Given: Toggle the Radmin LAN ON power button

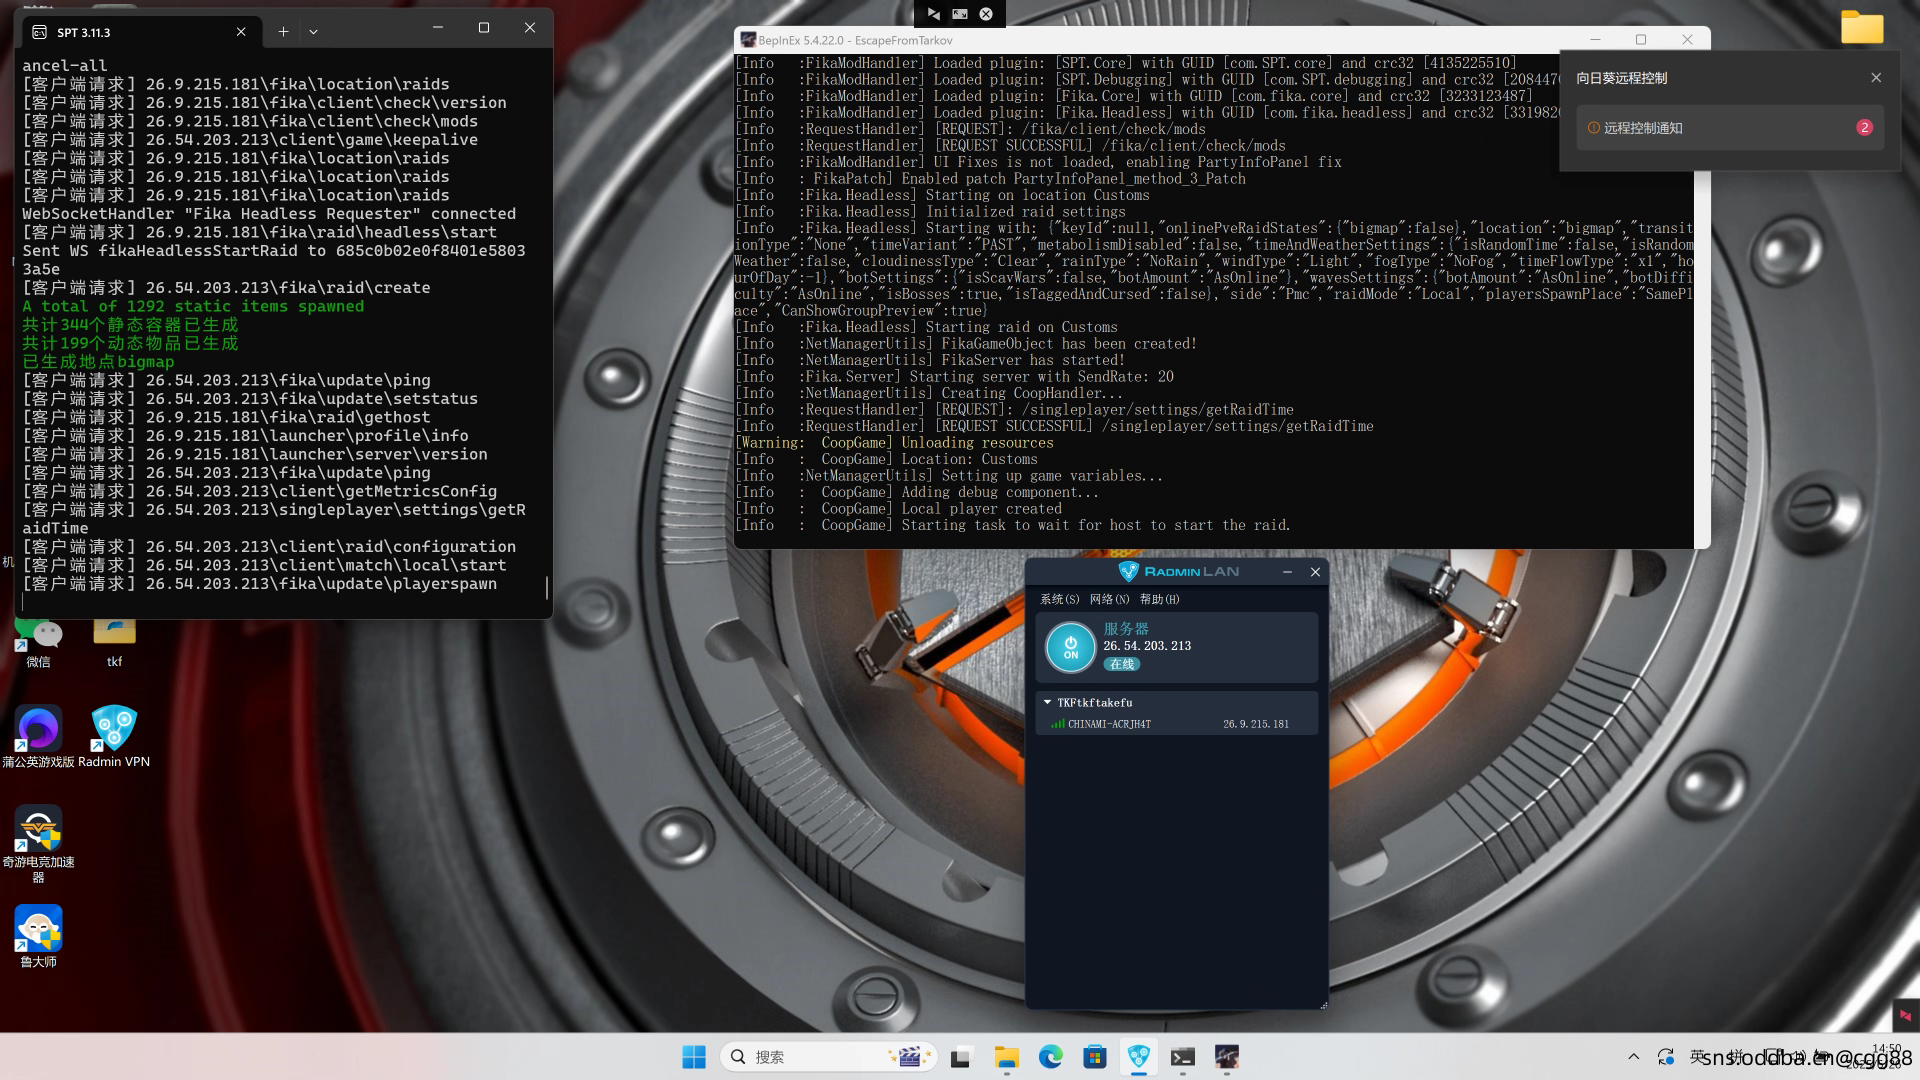Looking at the screenshot, I should point(1070,647).
